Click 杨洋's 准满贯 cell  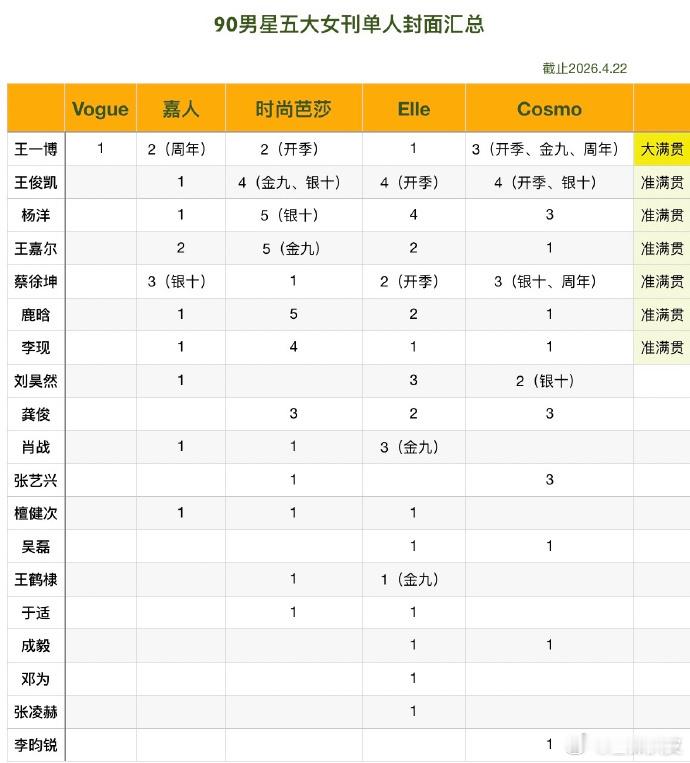click(x=662, y=215)
